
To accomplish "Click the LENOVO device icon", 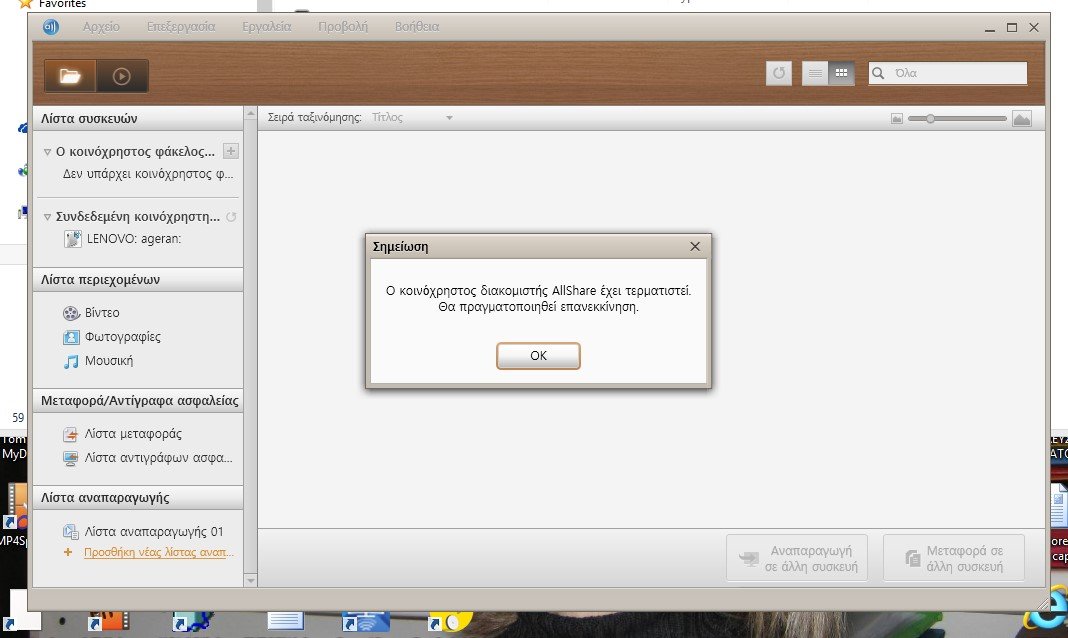I will (73, 239).
